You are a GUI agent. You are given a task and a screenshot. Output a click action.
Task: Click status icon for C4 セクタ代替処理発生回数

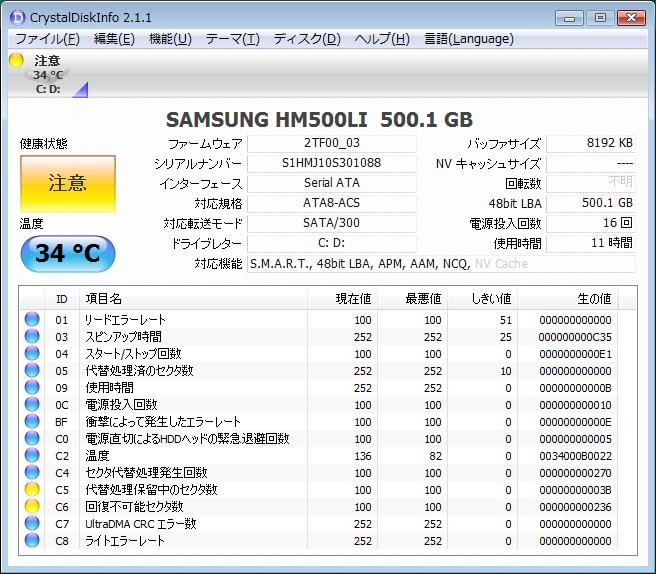(32, 473)
